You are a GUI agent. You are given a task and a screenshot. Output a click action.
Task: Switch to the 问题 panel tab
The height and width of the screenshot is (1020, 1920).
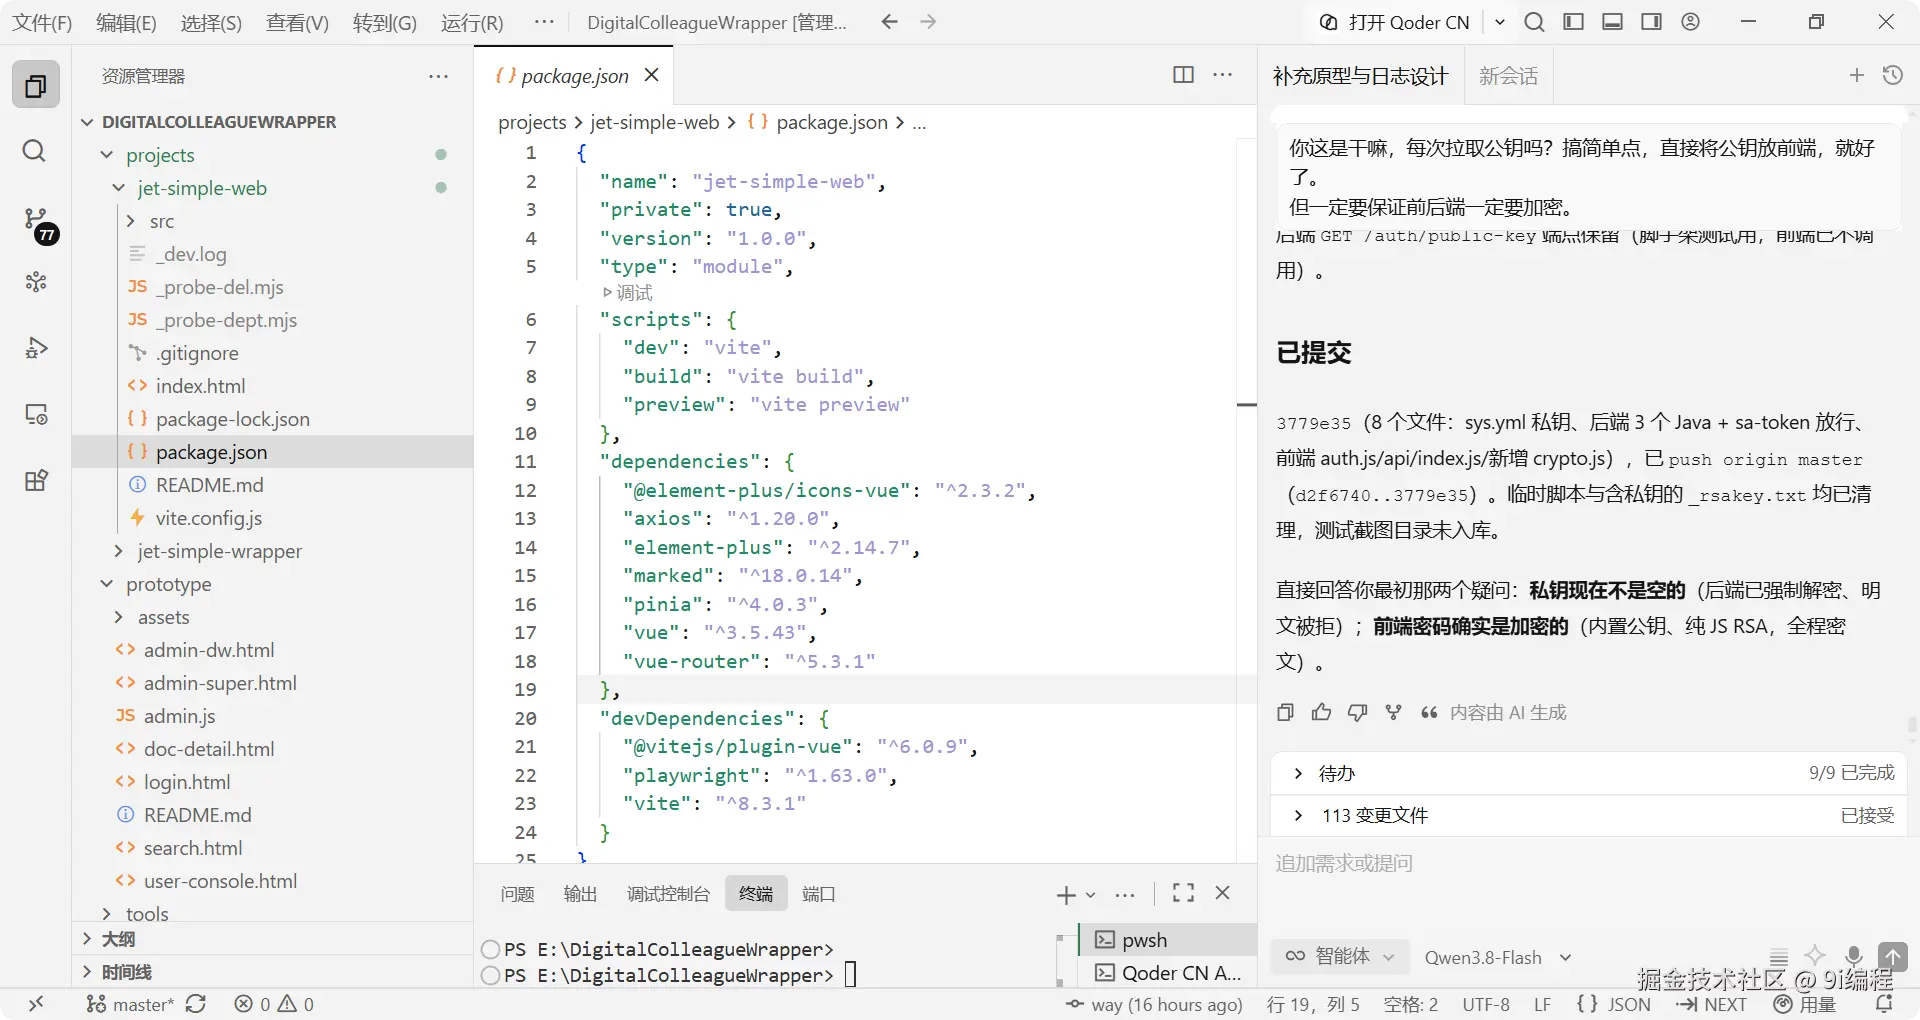point(517,894)
